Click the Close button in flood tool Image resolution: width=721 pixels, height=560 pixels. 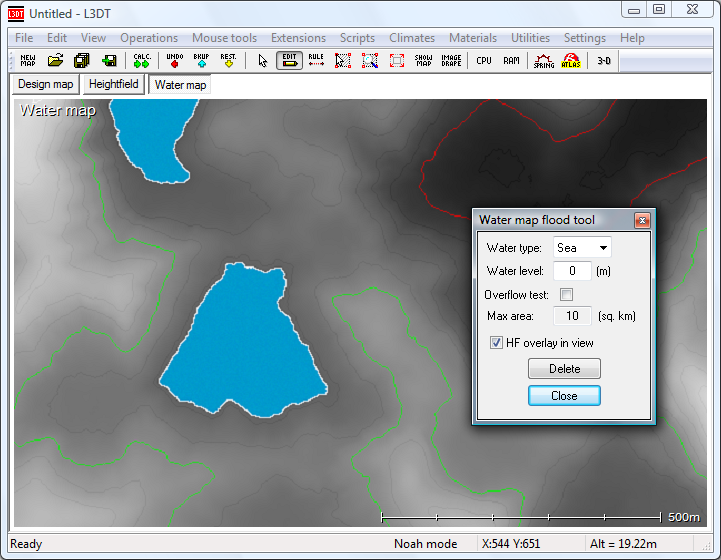(564, 396)
